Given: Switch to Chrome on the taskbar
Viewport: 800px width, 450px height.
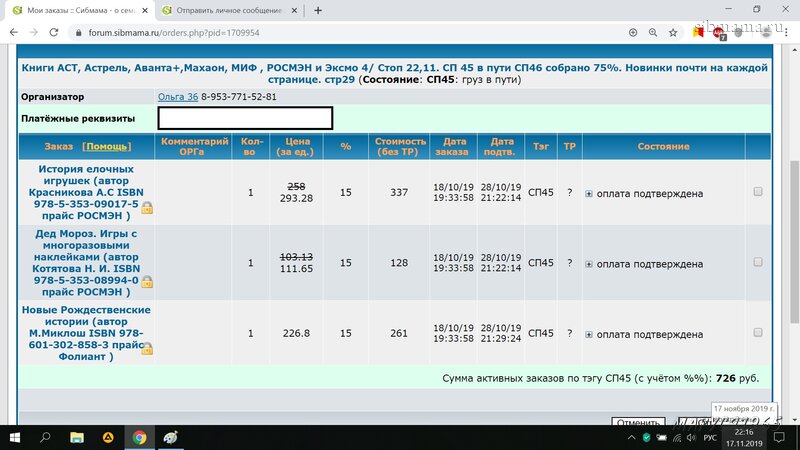Looking at the screenshot, I should click(139, 437).
